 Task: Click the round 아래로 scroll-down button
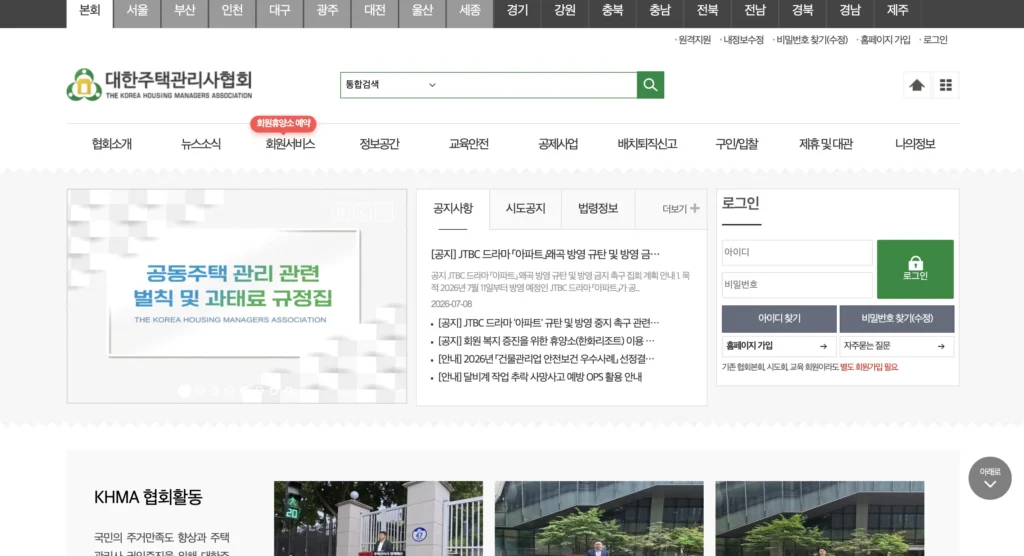pos(990,478)
